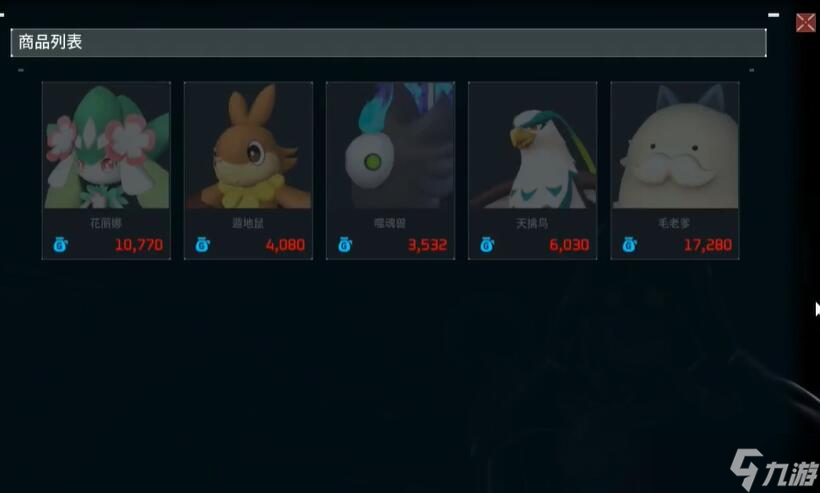Viewport: 820px width, 493px height.
Task: Close the merchant window with red X
Action: click(x=805, y=22)
